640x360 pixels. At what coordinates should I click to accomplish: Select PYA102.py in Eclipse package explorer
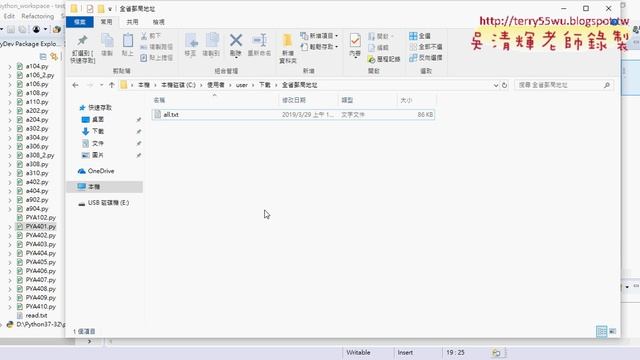tap(36, 218)
